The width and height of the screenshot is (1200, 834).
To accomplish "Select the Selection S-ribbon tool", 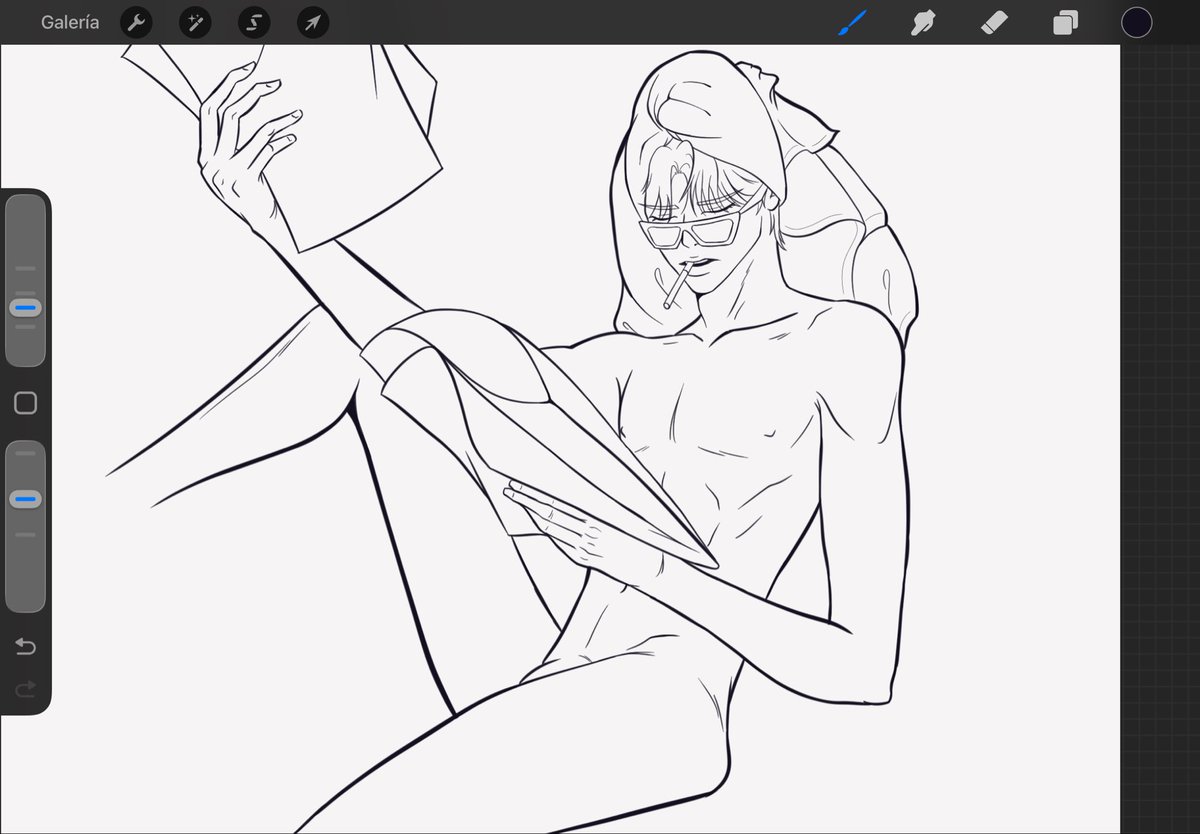I will [254, 23].
